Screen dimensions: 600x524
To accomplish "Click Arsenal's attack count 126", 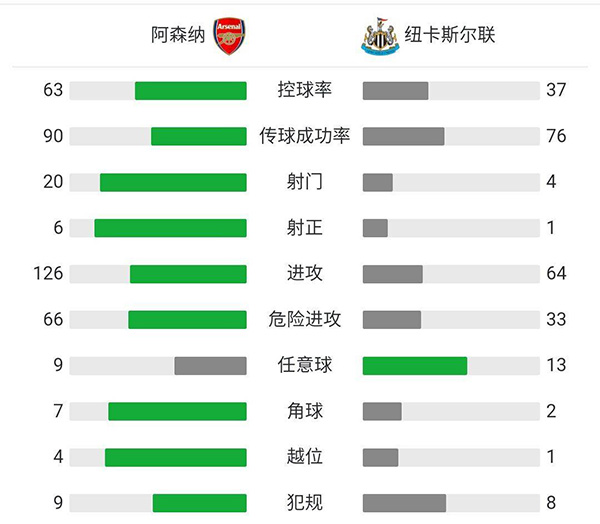I will pyautogui.click(x=48, y=274).
